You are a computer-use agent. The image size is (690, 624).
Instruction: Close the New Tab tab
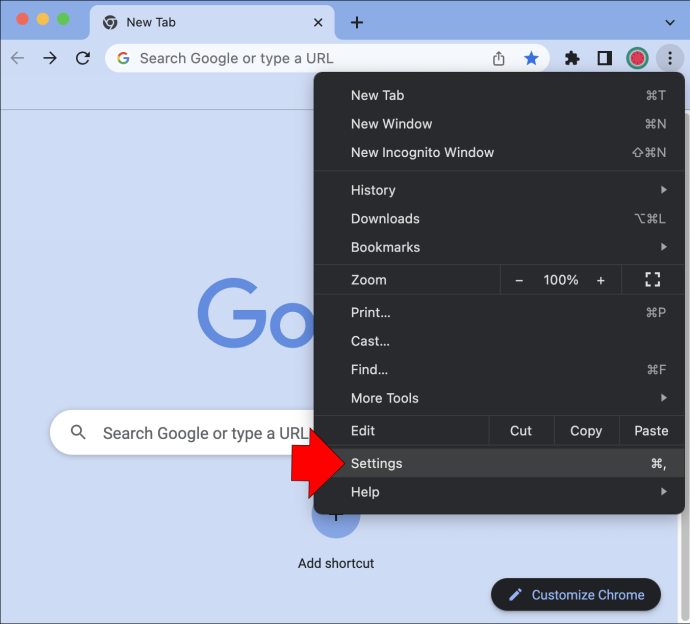(x=318, y=22)
